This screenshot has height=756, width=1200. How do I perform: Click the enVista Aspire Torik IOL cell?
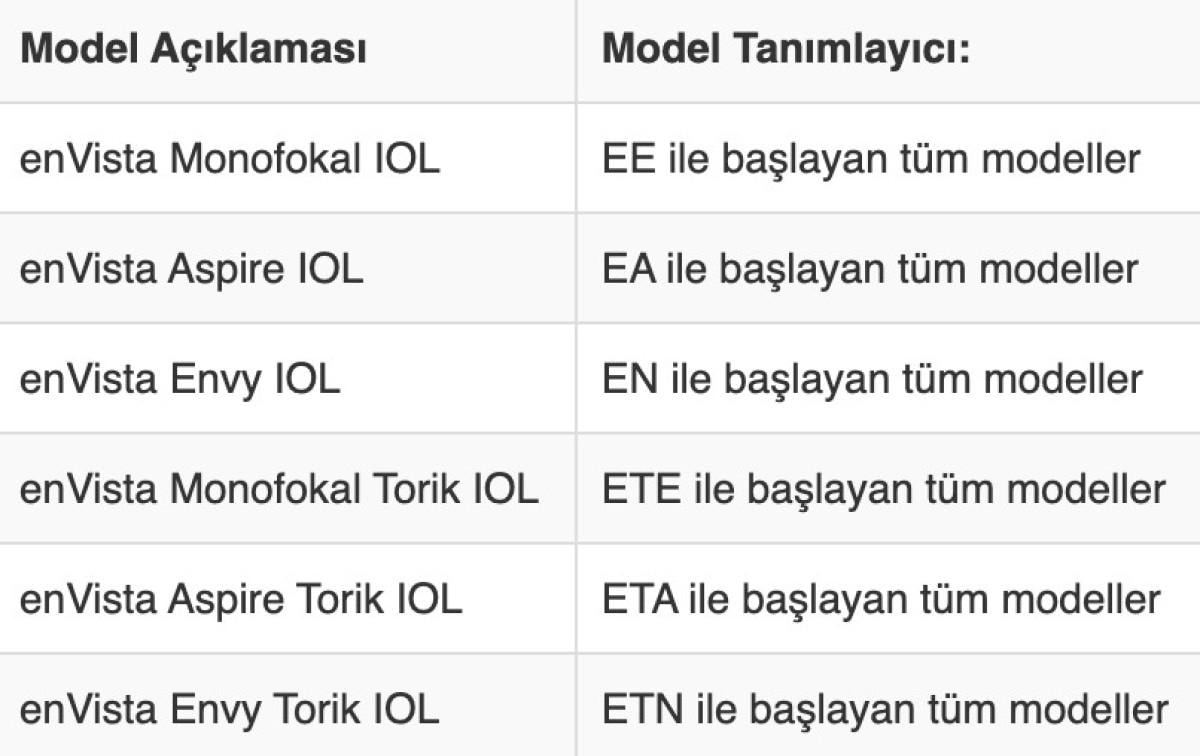(241, 599)
